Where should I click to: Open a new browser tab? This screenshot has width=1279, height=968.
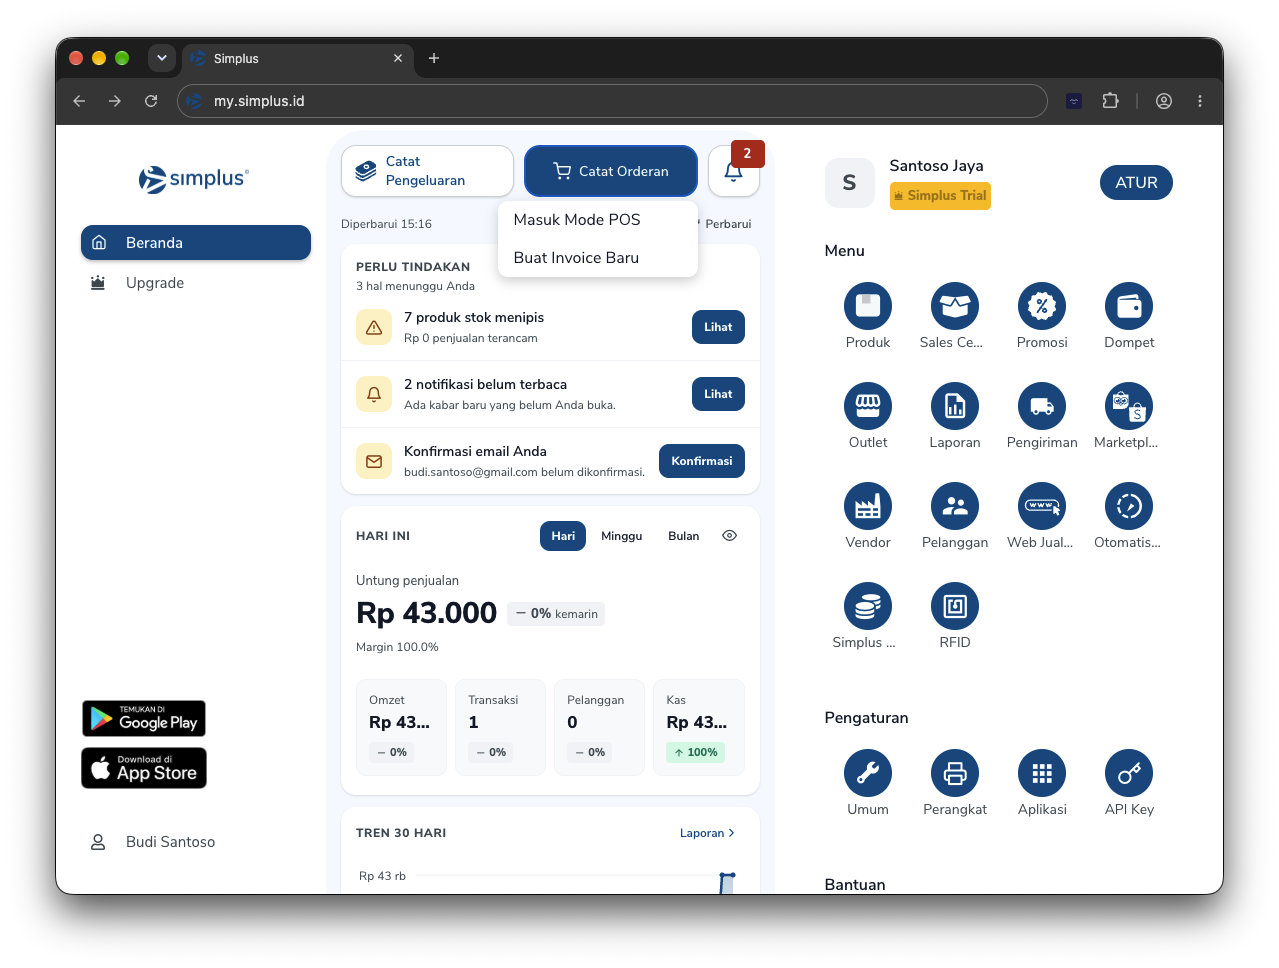pos(434,58)
